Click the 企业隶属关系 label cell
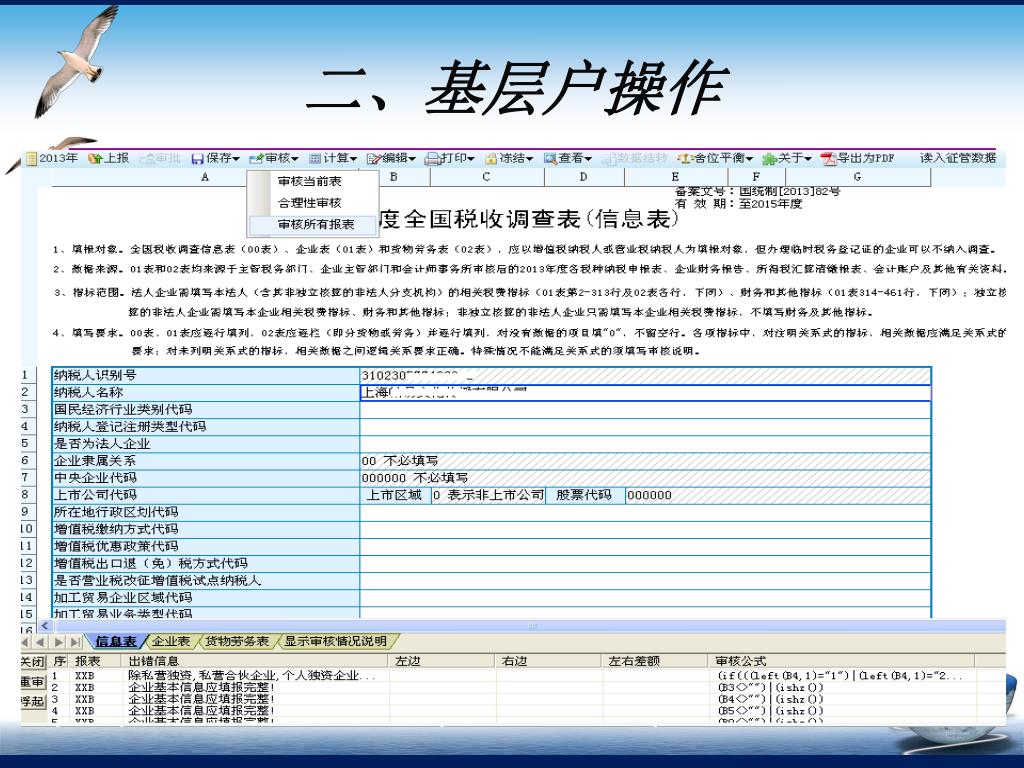The height and width of the screenshot is (768, 1024). point(206,461)
